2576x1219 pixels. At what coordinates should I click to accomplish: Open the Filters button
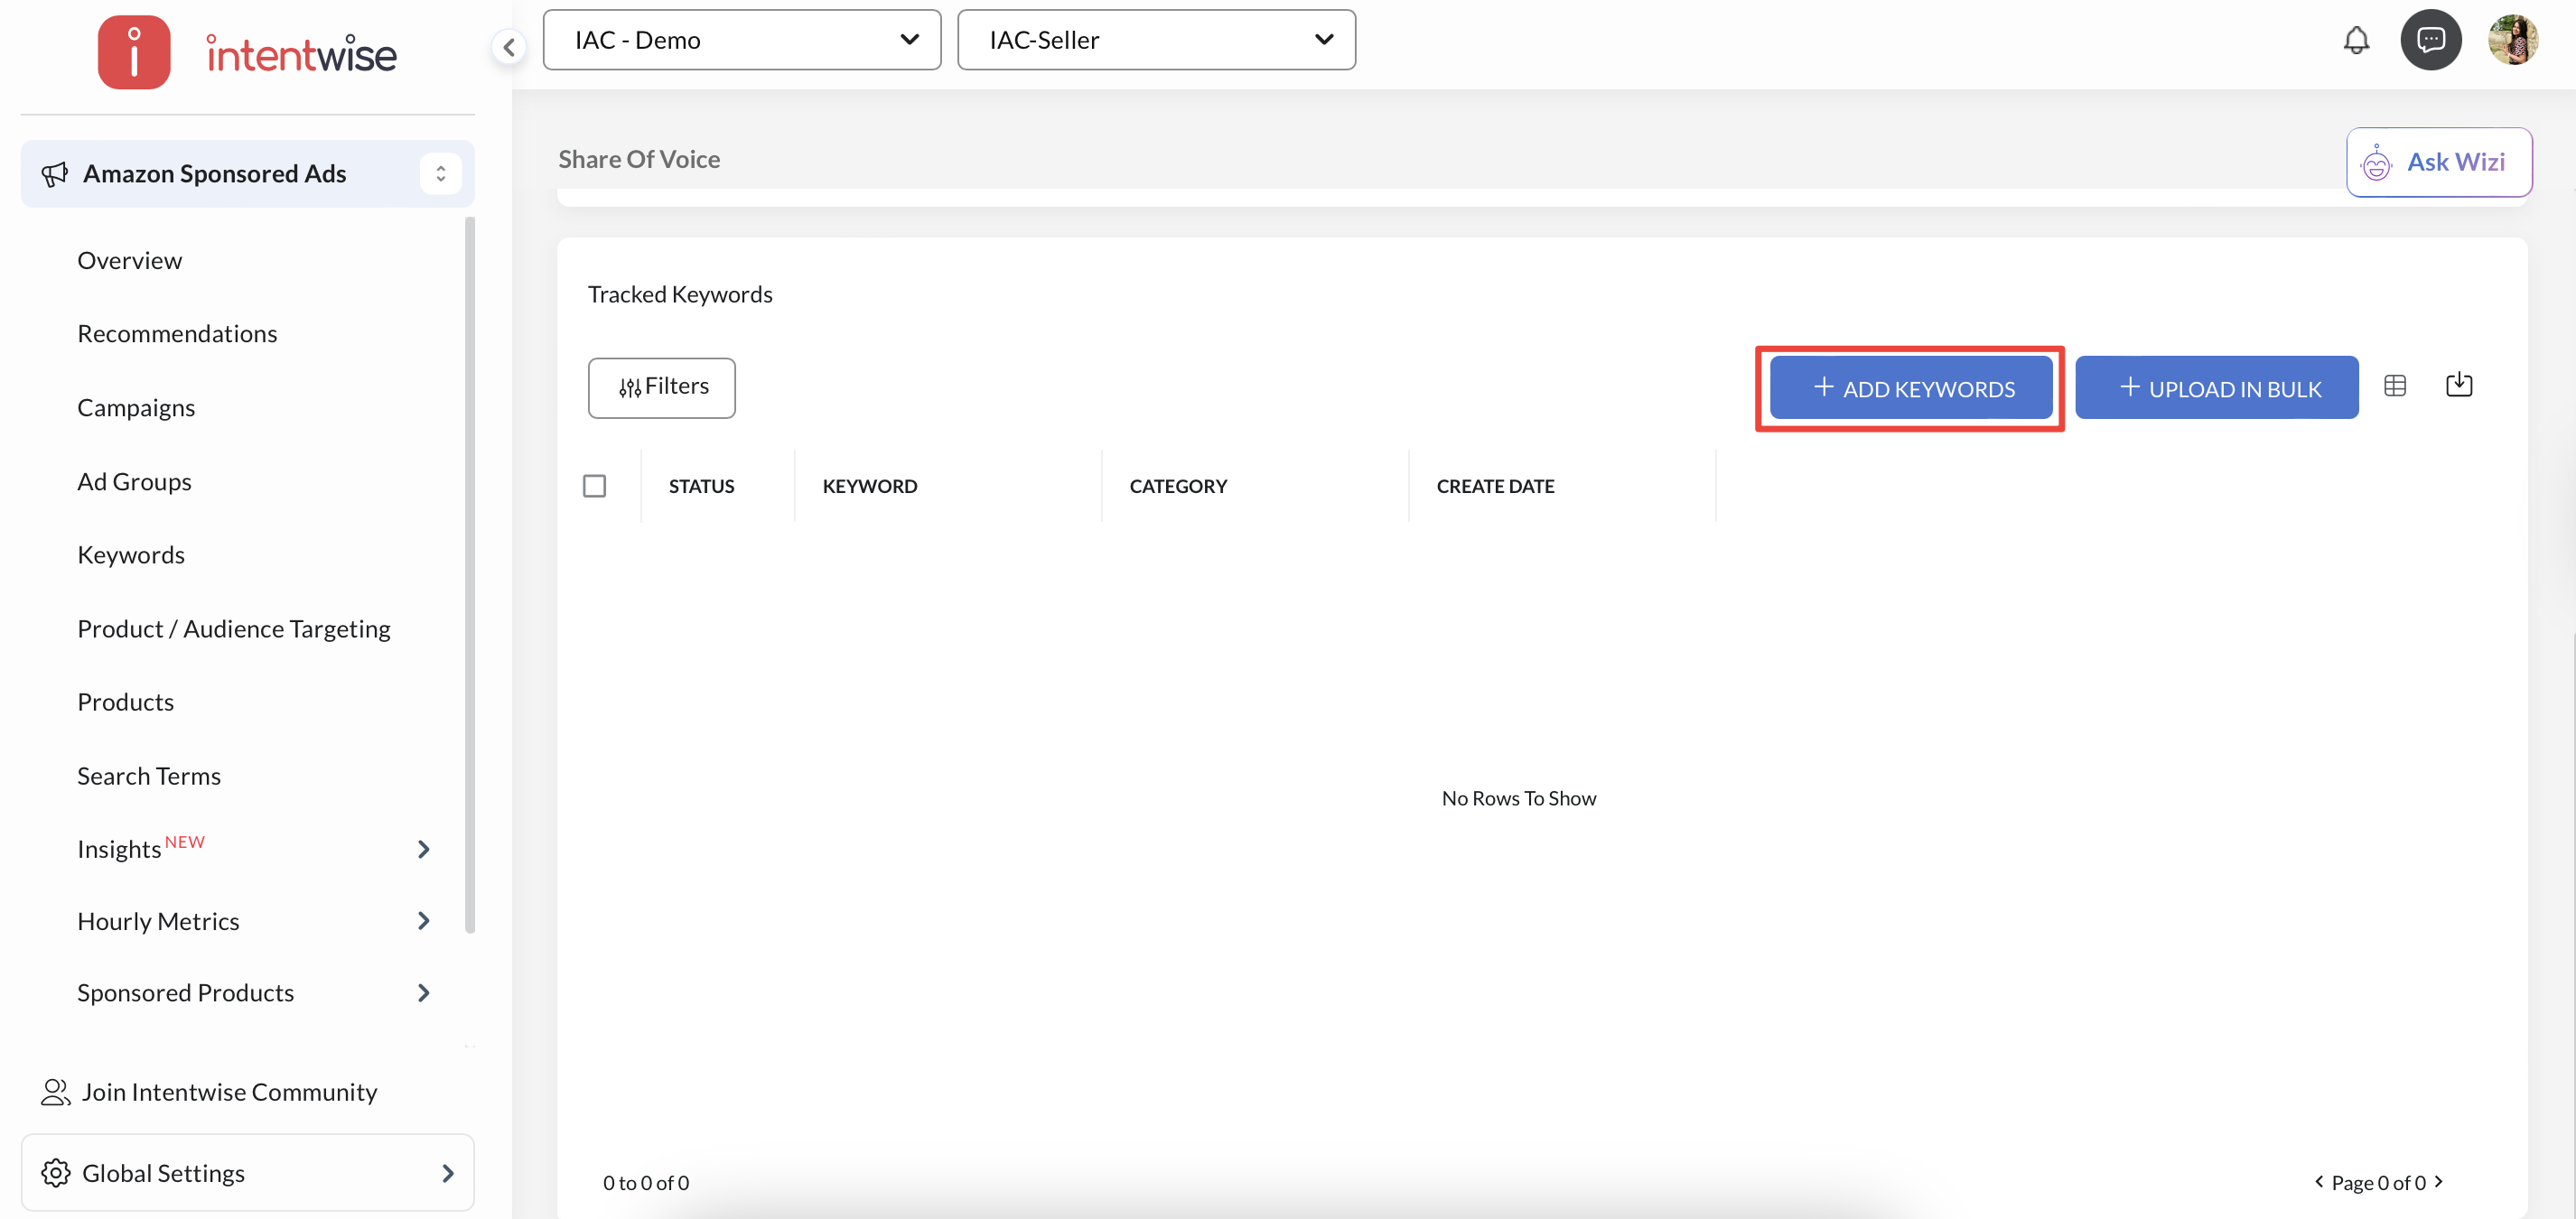(661, 388)
